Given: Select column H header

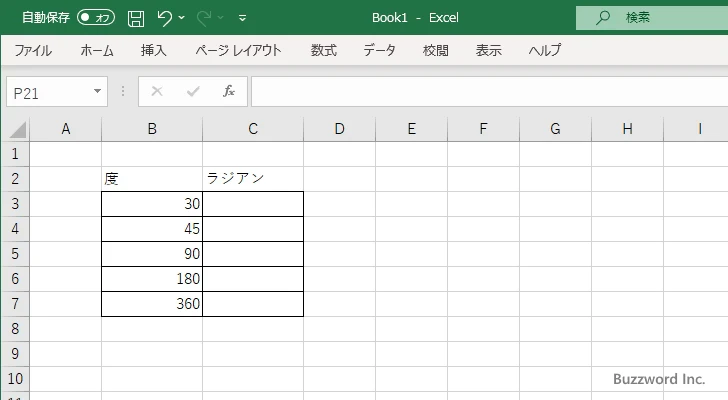Looking at the screenshot, I should [628, 129].
